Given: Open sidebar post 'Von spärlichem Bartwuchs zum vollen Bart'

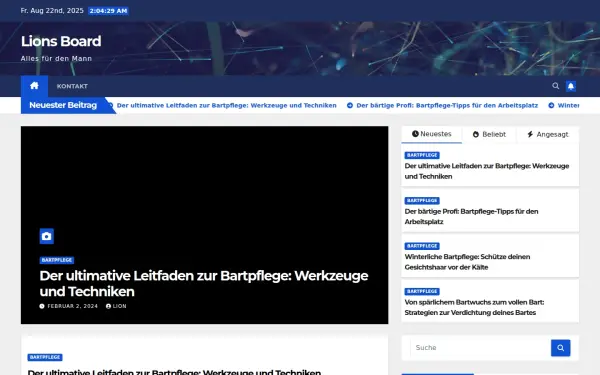Looking at the screenshot, I should pos(474,307).
